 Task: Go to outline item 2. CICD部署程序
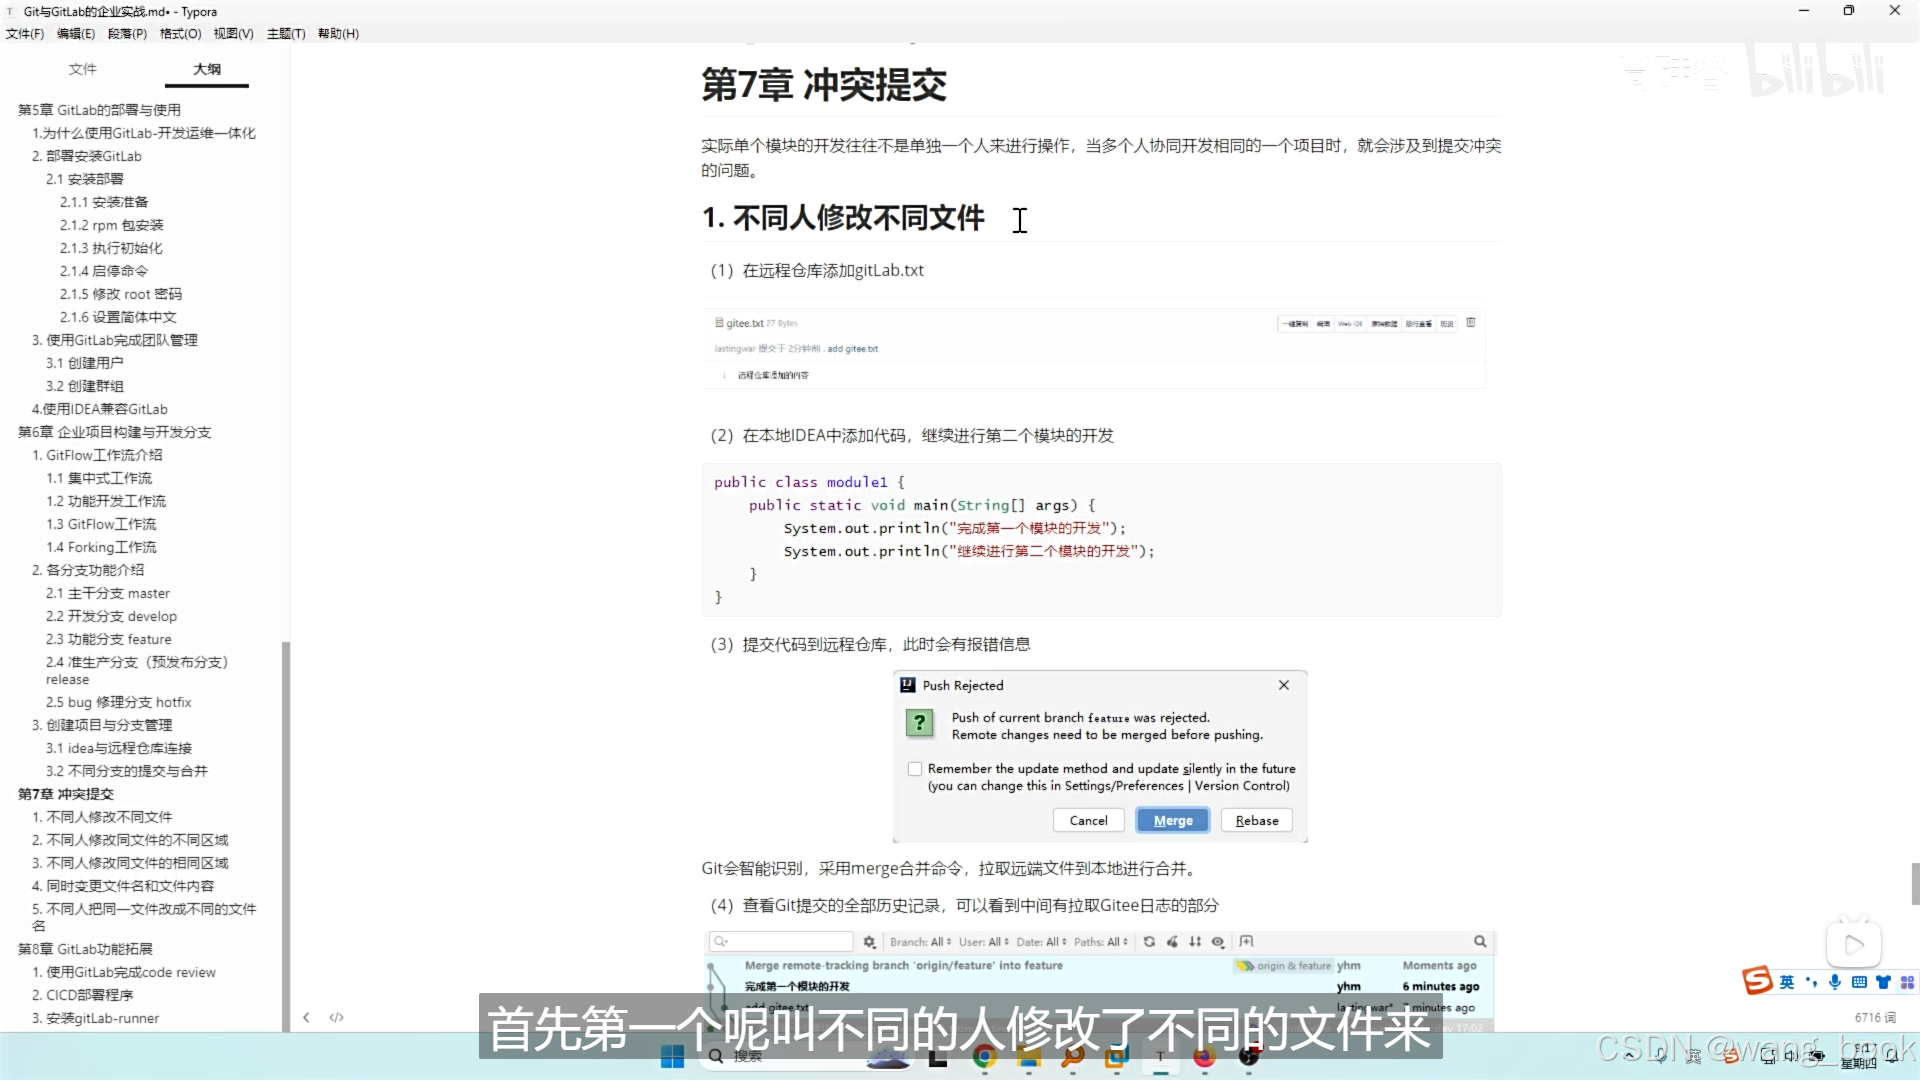click(82, 995)
